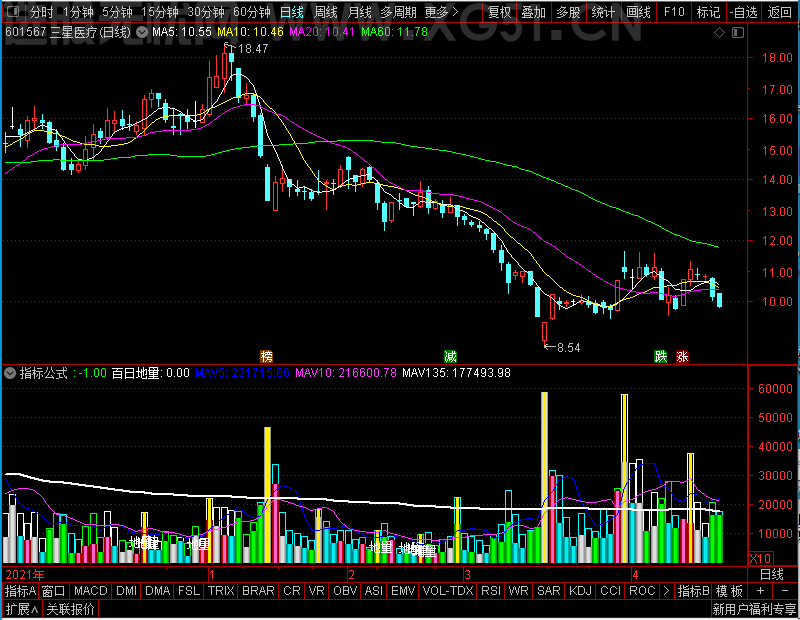Viewport: 800px width, 620px height.
Task: Switch to 60分钟 period
Action: tap(252, 12)
